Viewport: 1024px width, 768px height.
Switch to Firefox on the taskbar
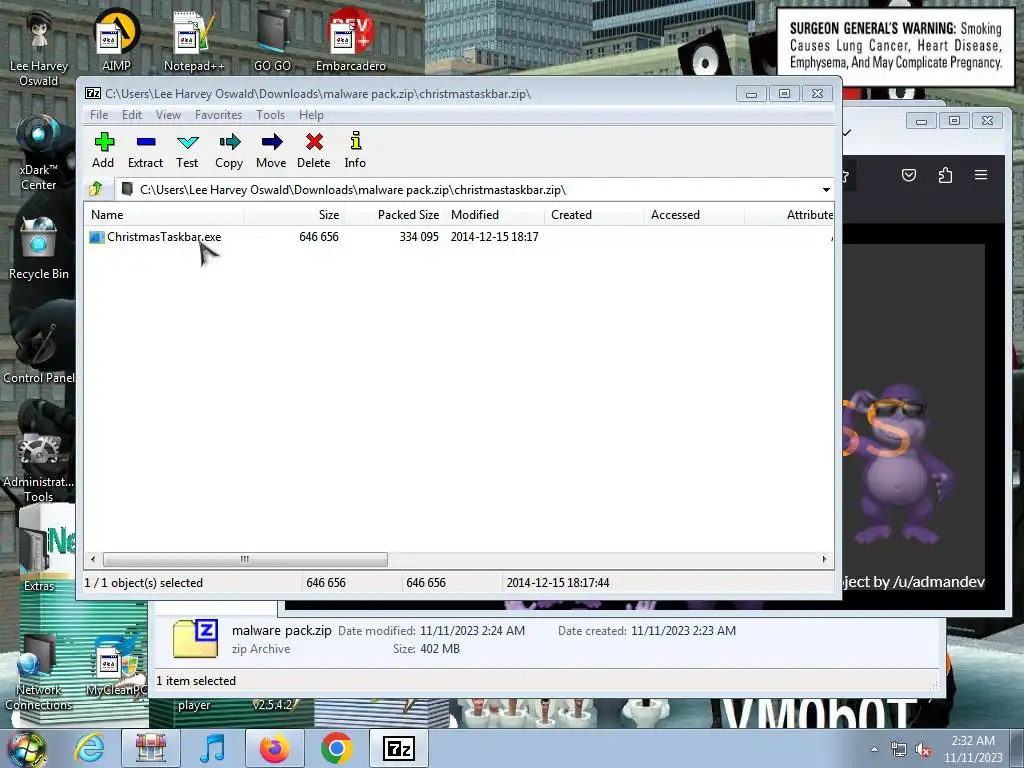[x=275, y=748]
